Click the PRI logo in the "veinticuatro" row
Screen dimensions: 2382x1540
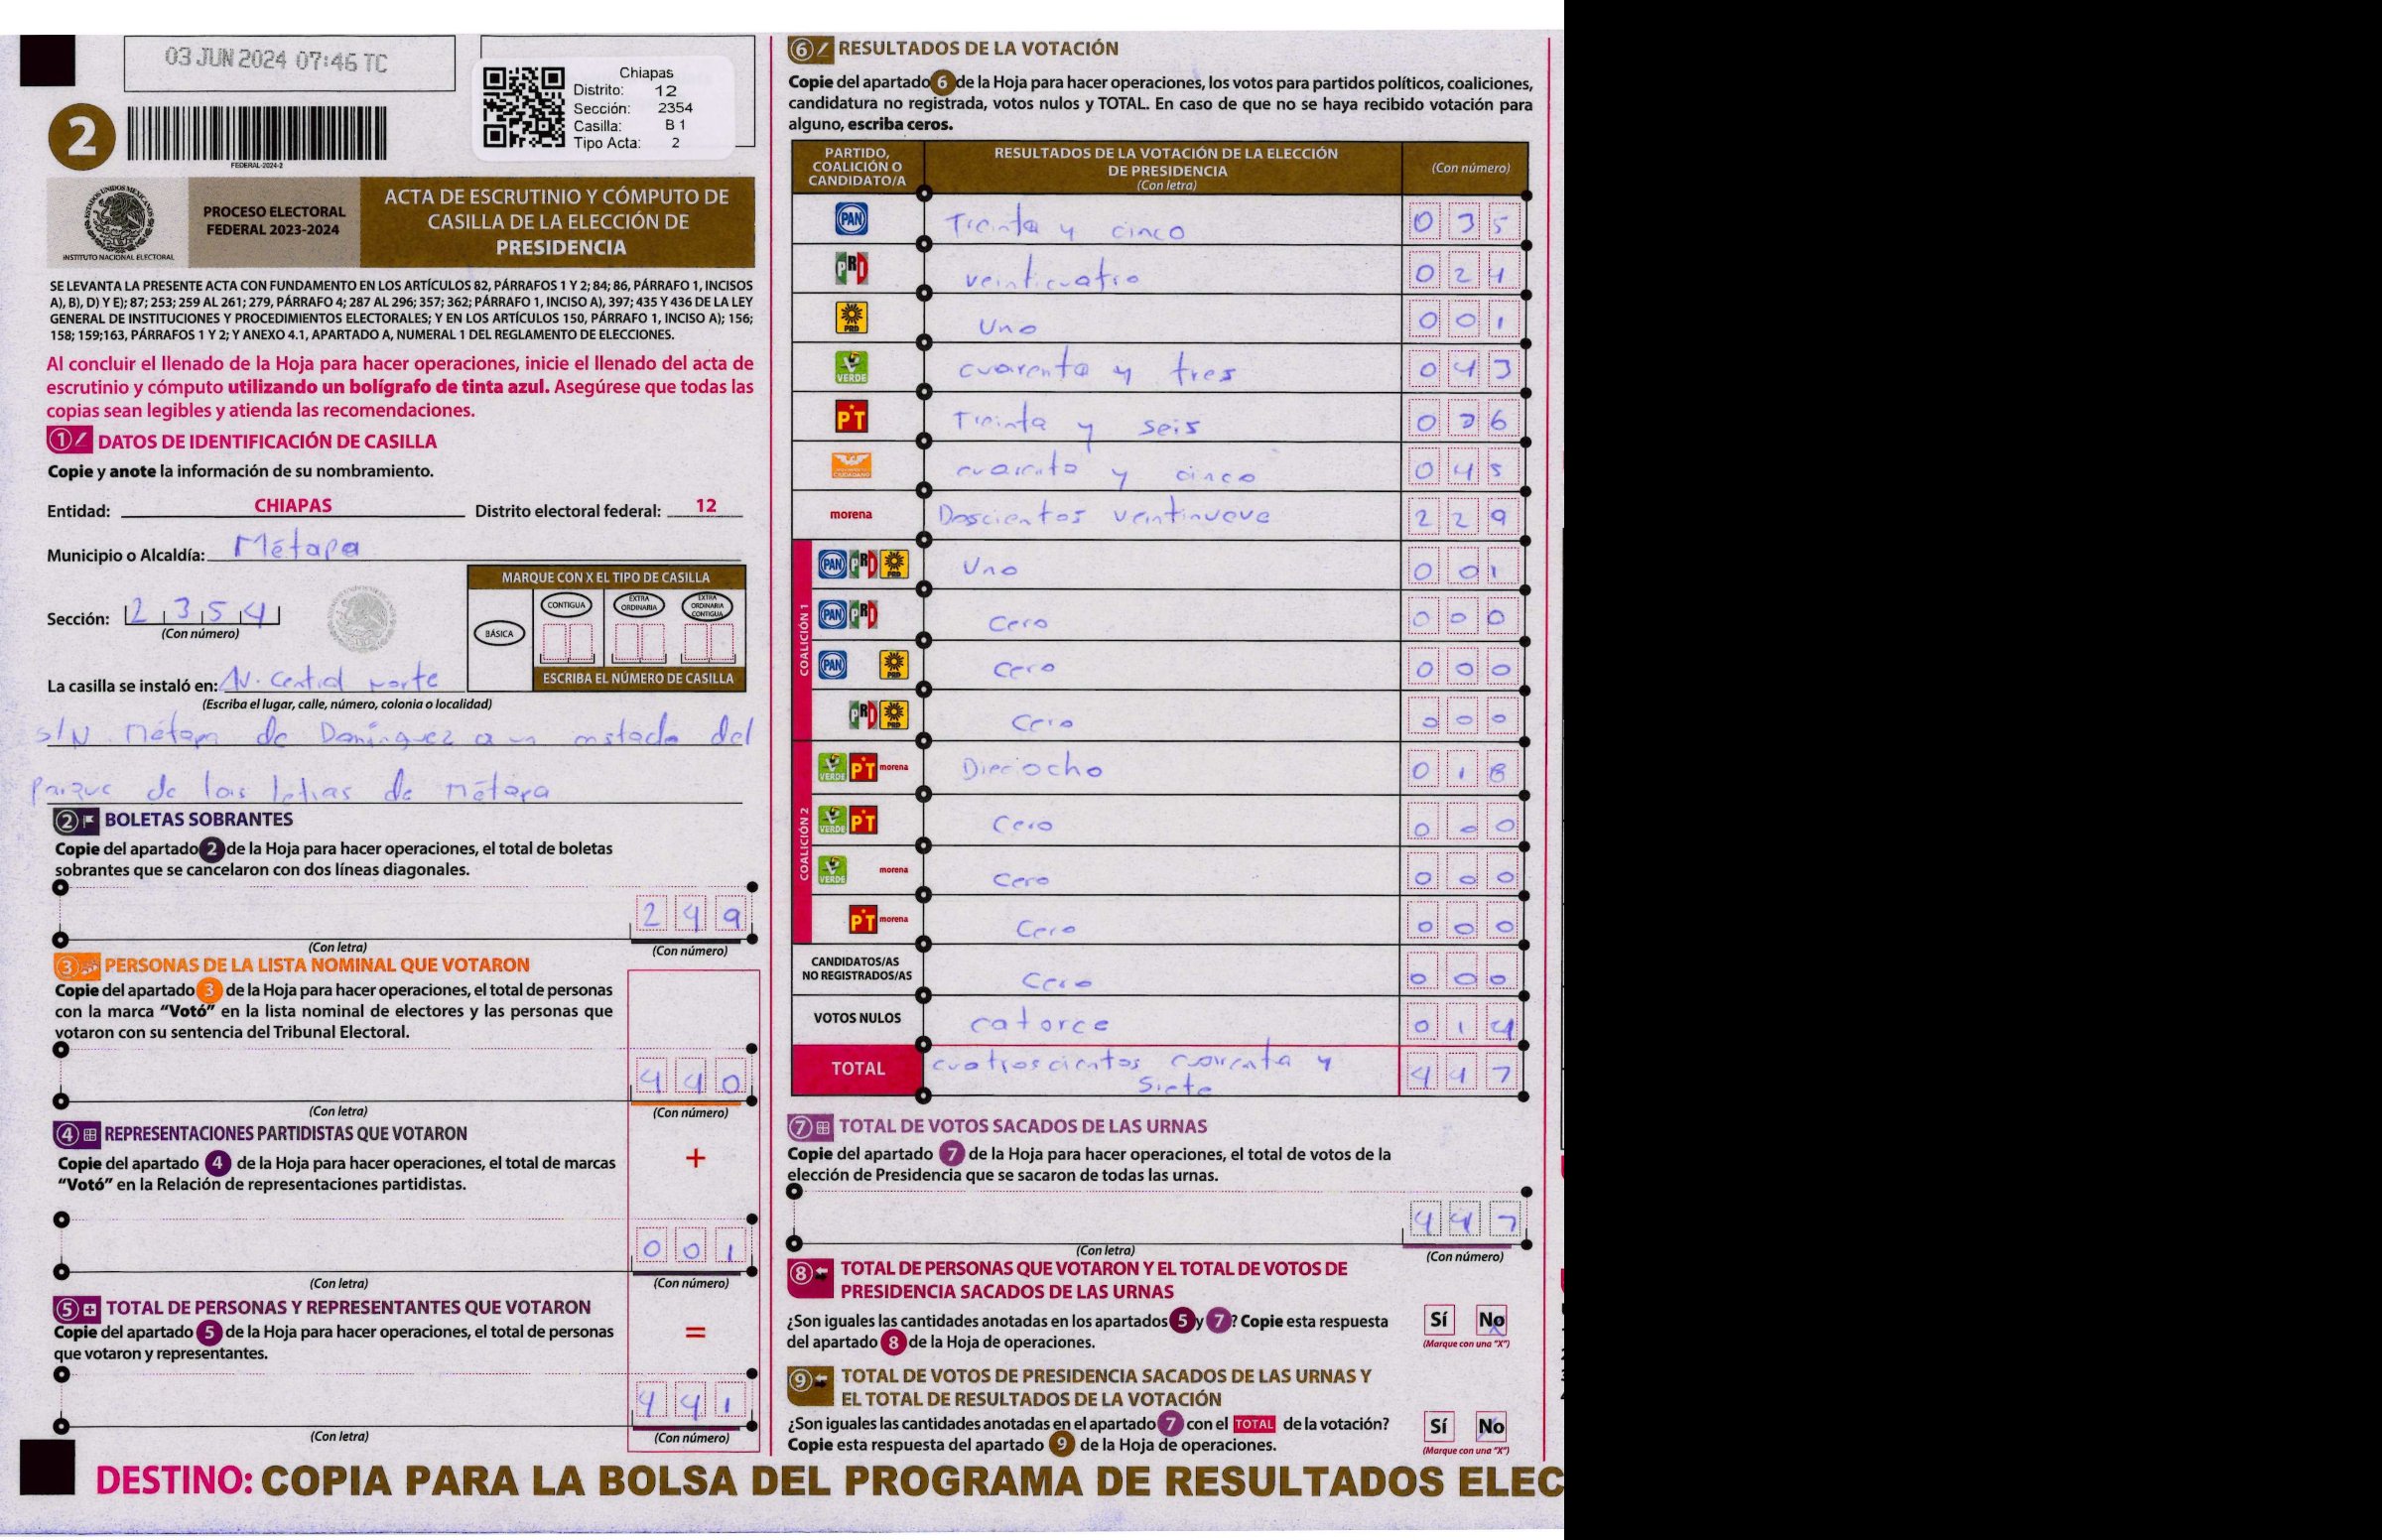tap(851, 268)
